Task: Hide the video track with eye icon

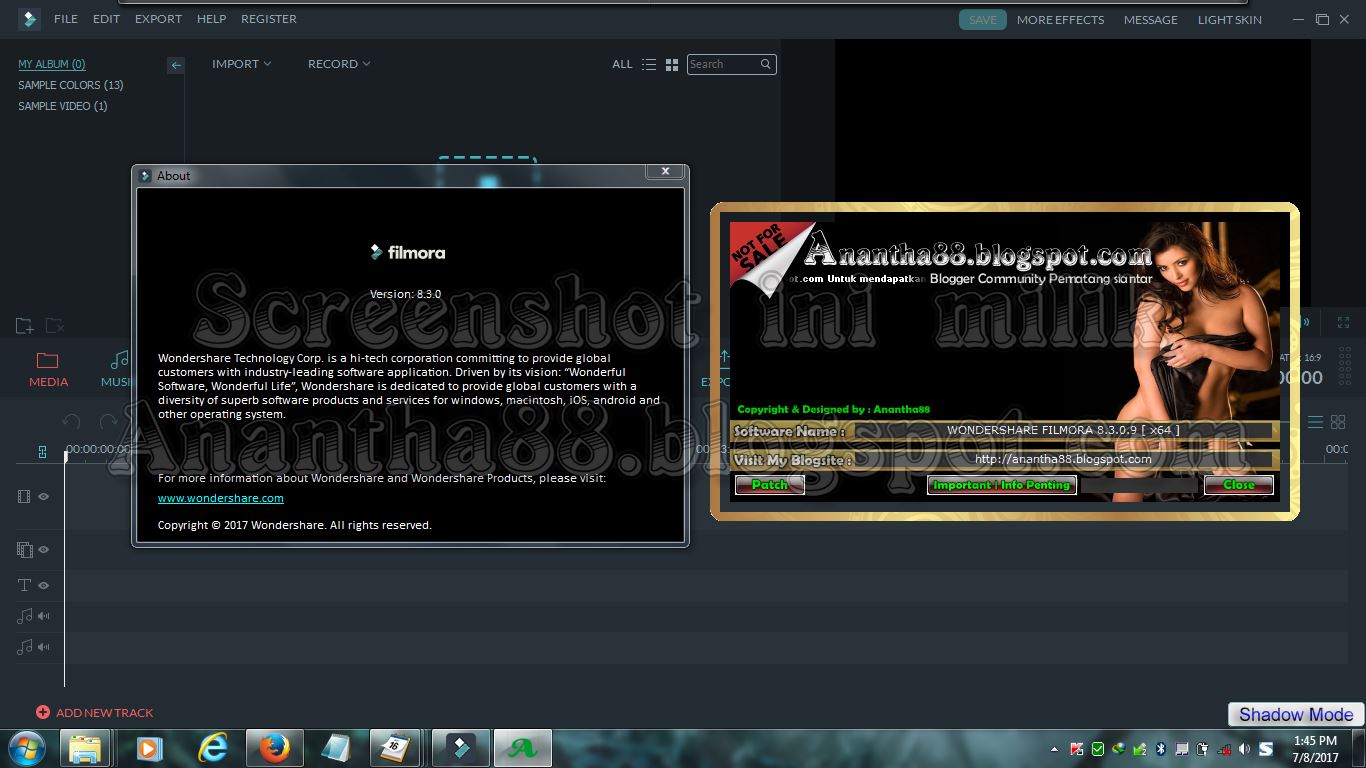Action: pyautogui.click(x=44, y=496)
